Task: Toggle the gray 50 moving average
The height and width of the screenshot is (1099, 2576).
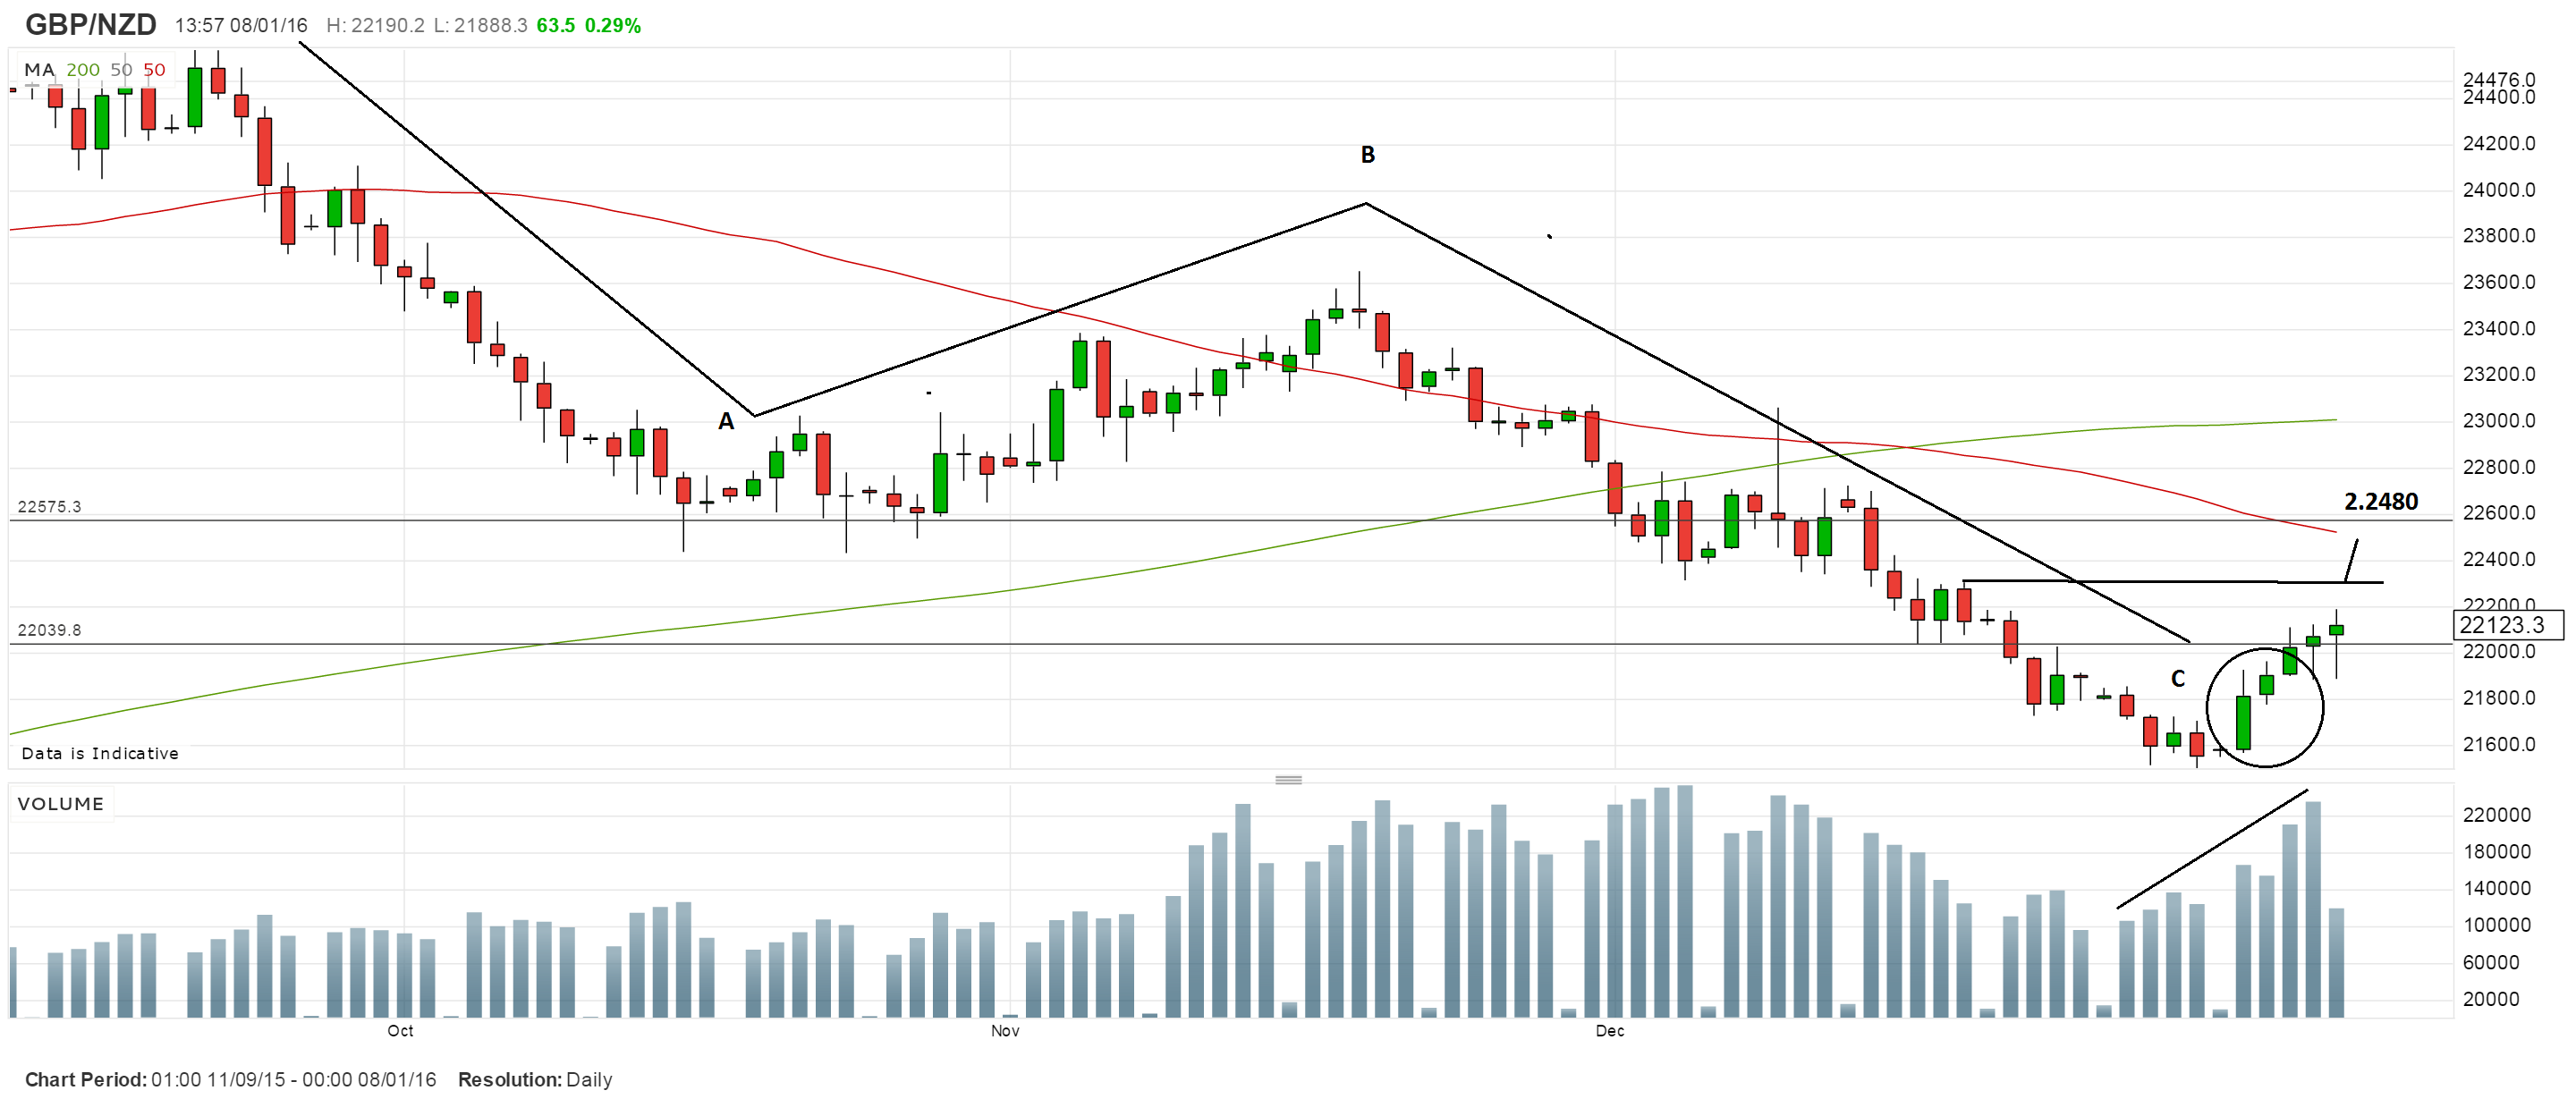Action: [x=121, y=70]
